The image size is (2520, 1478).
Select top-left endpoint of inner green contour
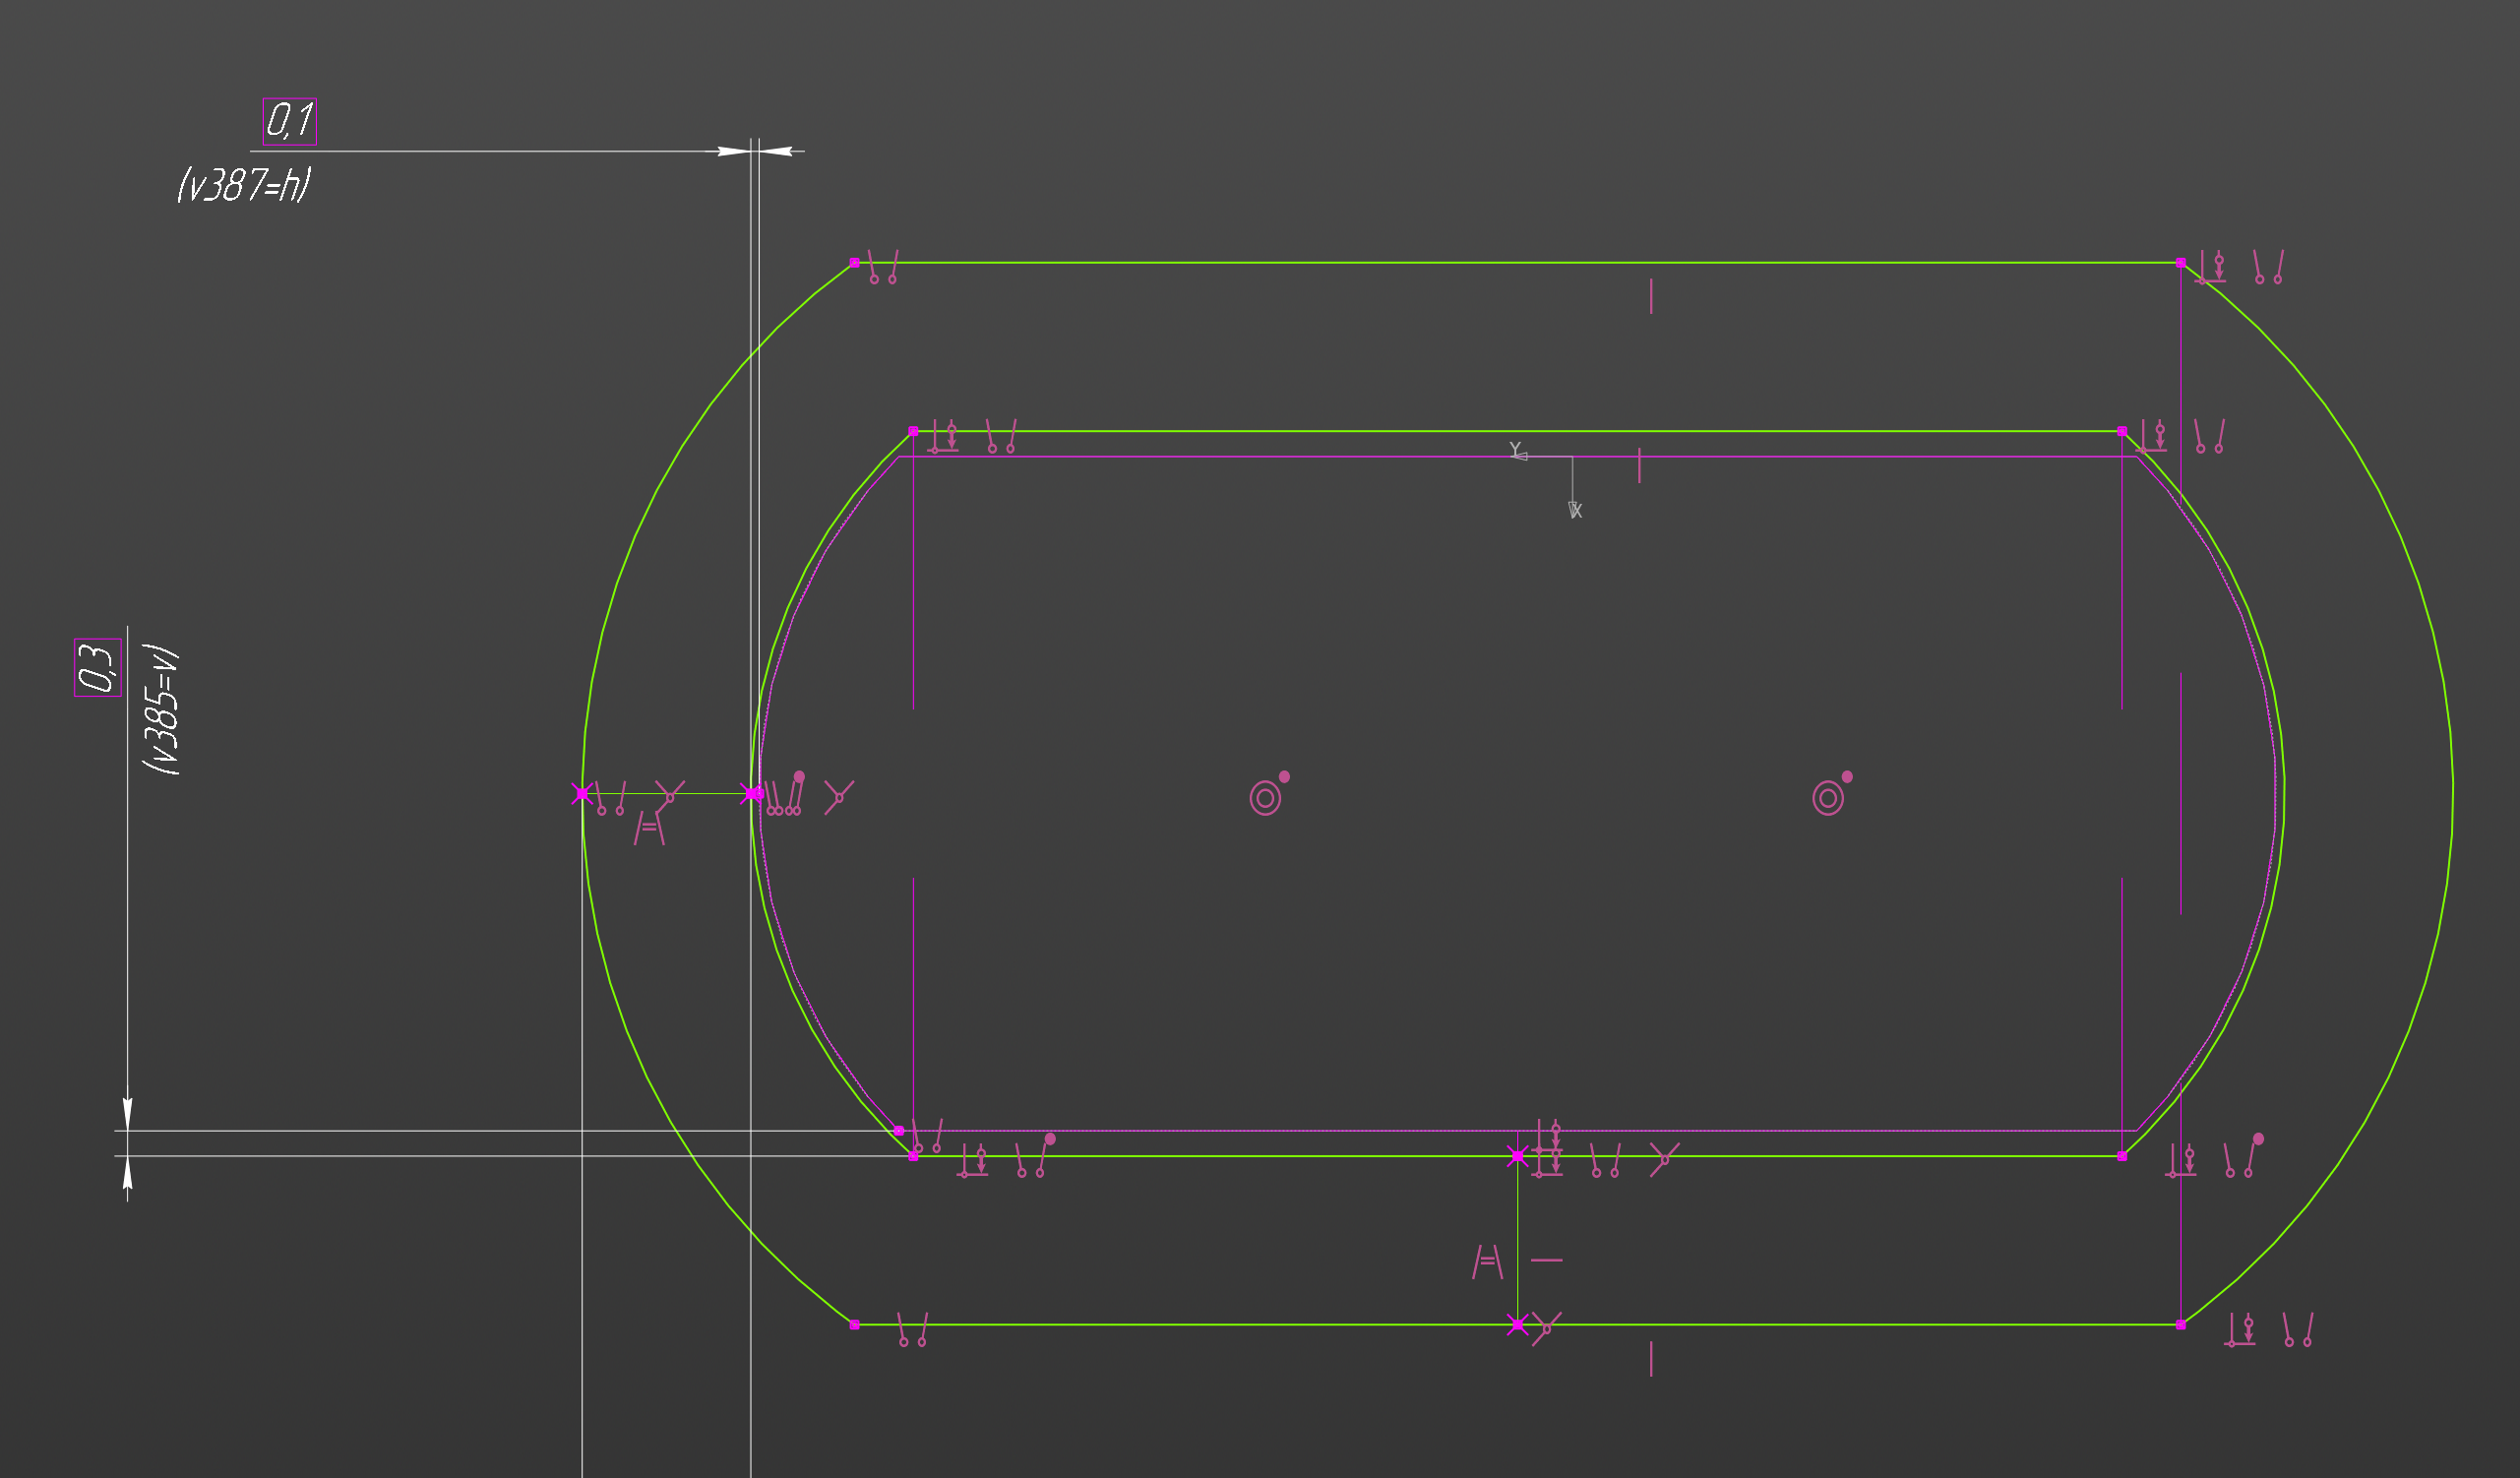[x=913, y=431]
